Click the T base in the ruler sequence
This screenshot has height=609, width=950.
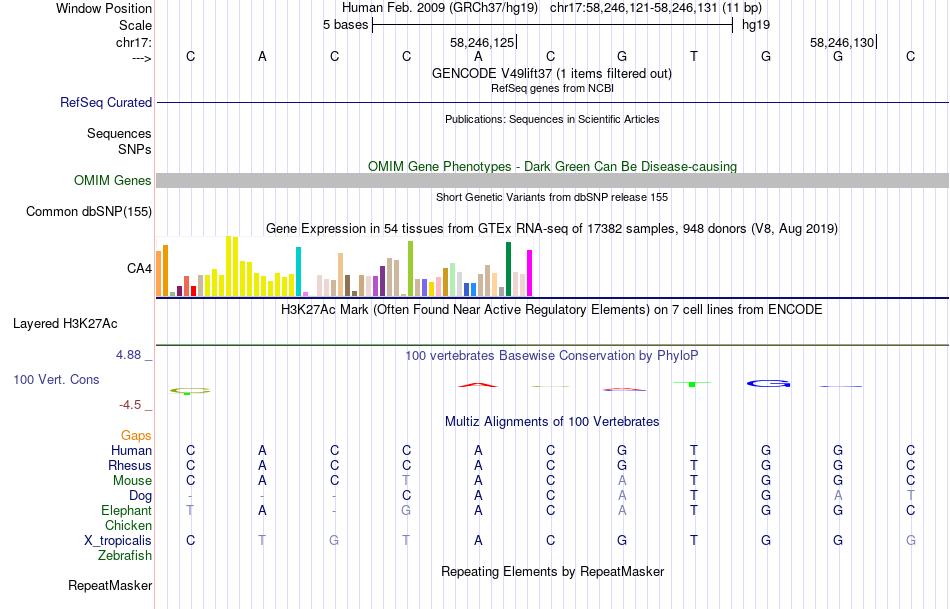click(694, 56)
